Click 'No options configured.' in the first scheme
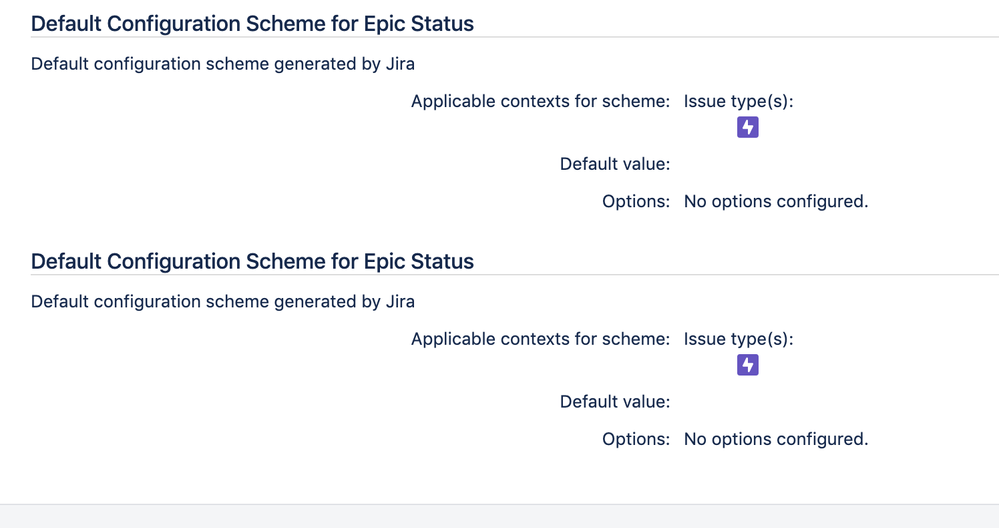 coord(776,201)
